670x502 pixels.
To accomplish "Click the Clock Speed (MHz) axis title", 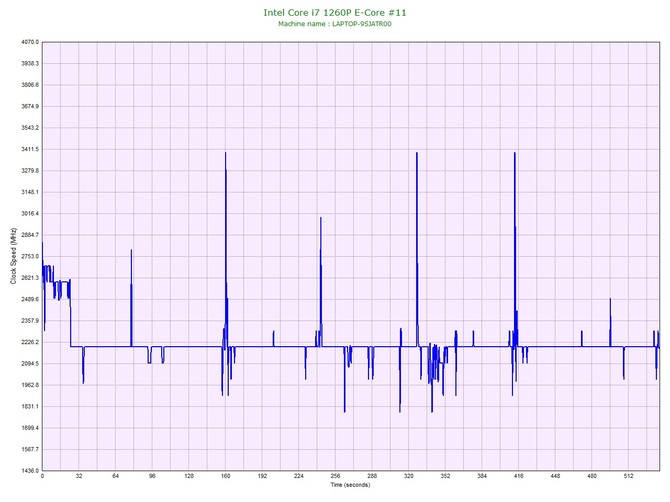I will point(13,256).
